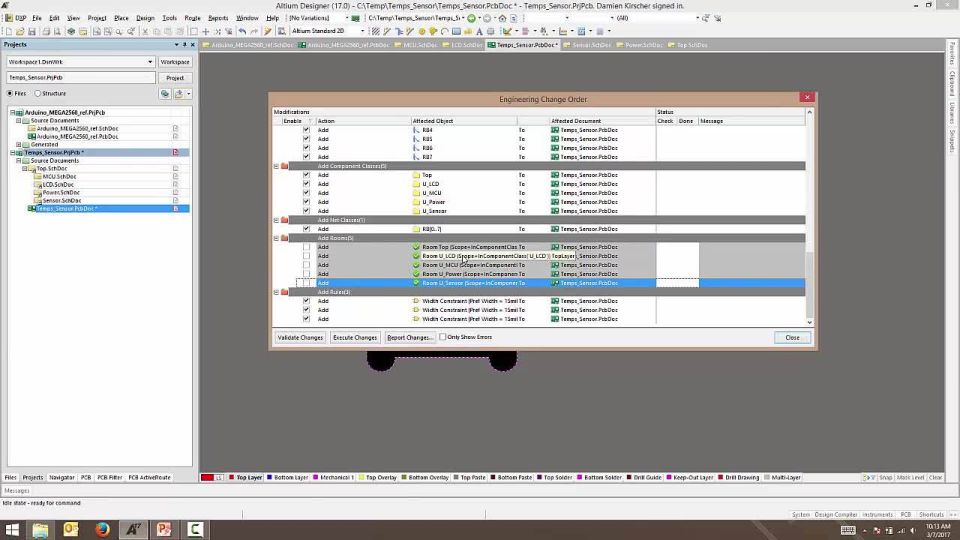This screenshot has height=540, width=960.
Task: Switch to the Navigator panel tab
Action: pyautogui.click(x=61, y=478)
